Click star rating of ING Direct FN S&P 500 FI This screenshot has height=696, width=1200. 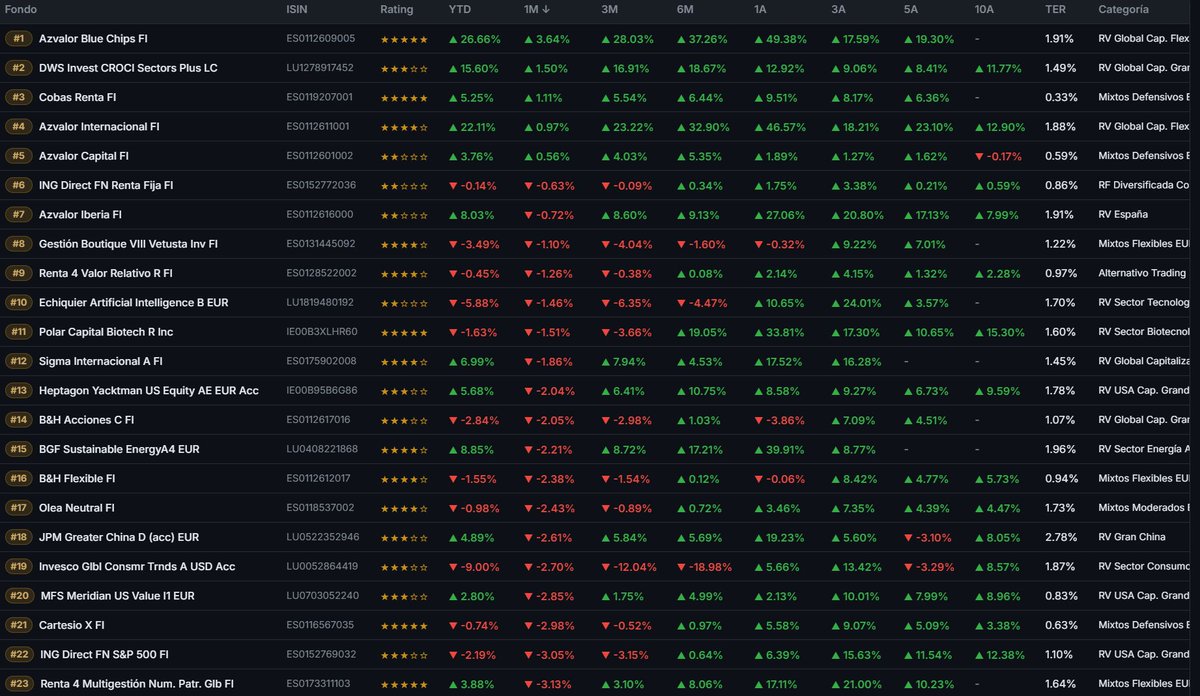point(404,655)
